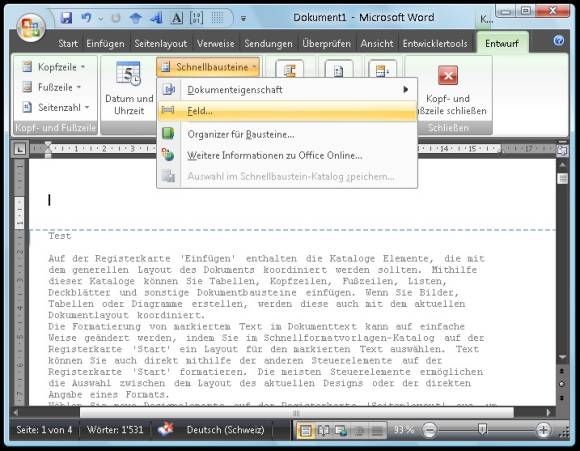This screenshot has width=580, height=451.
Task: Switch to Full Screen Reading view
Action: click(323, 430)
